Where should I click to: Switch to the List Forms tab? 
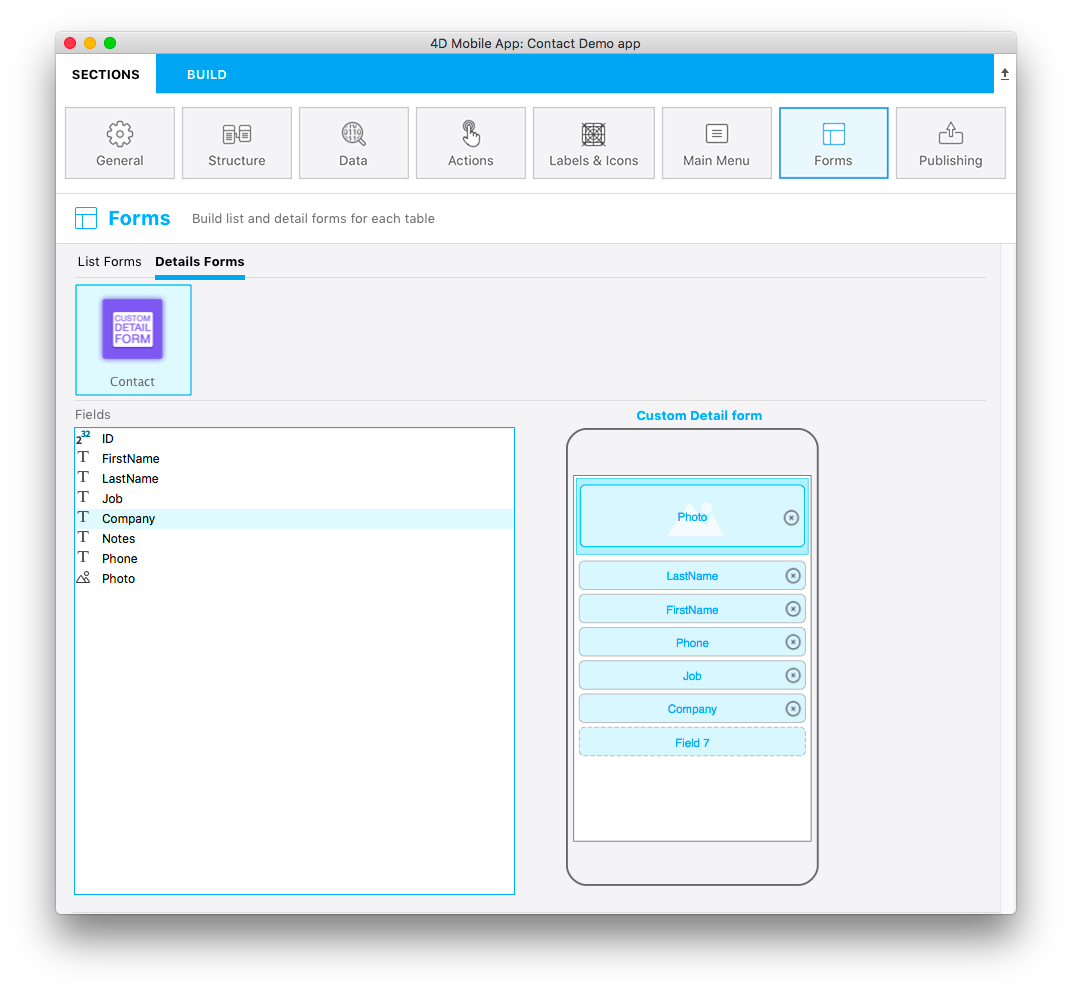pos(109,262)
